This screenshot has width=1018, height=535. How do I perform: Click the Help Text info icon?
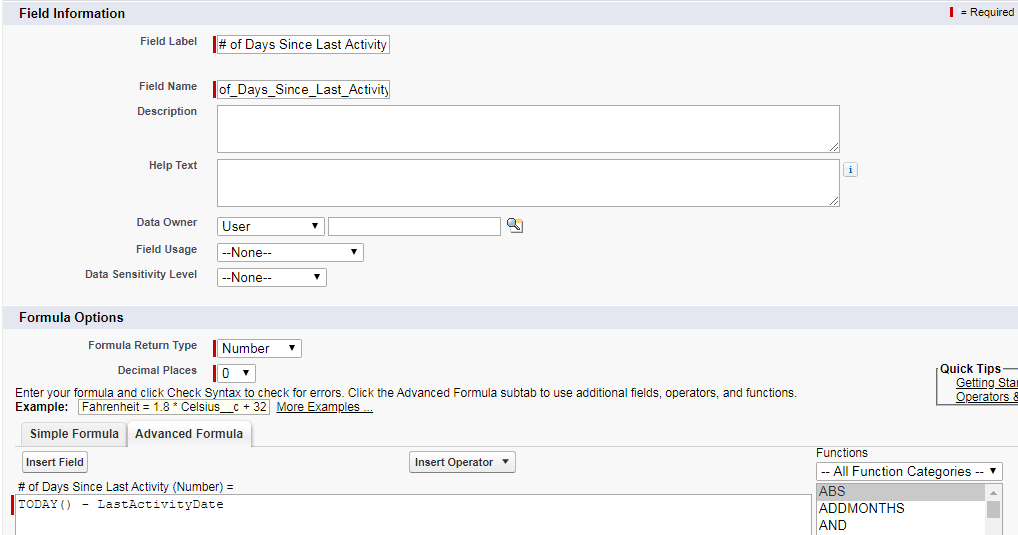850,169
